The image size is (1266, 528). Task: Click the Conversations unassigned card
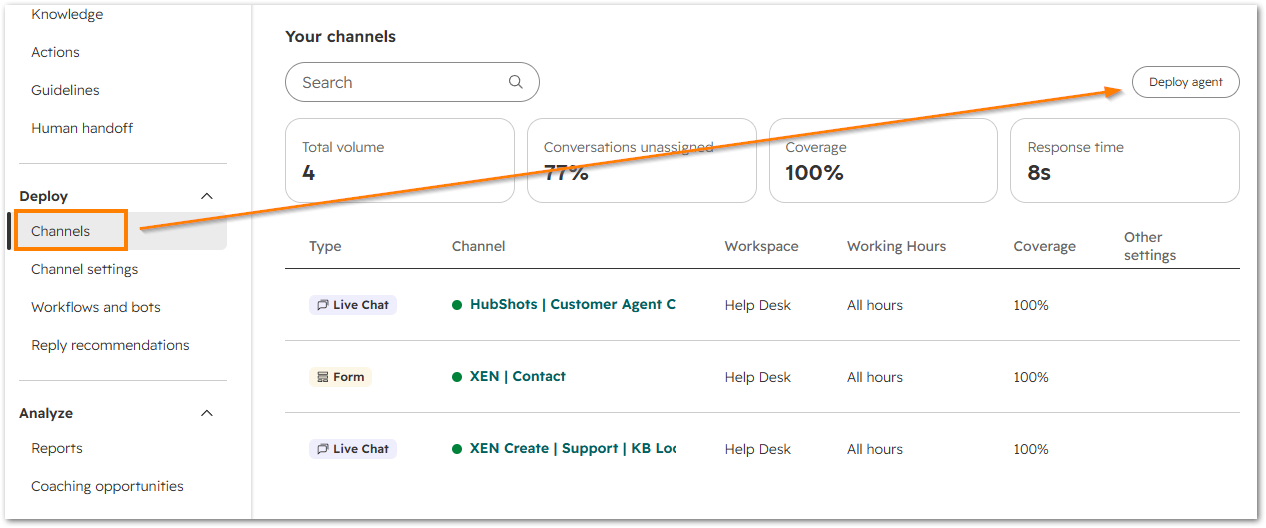pyautogui.click(x=642, y=161)
